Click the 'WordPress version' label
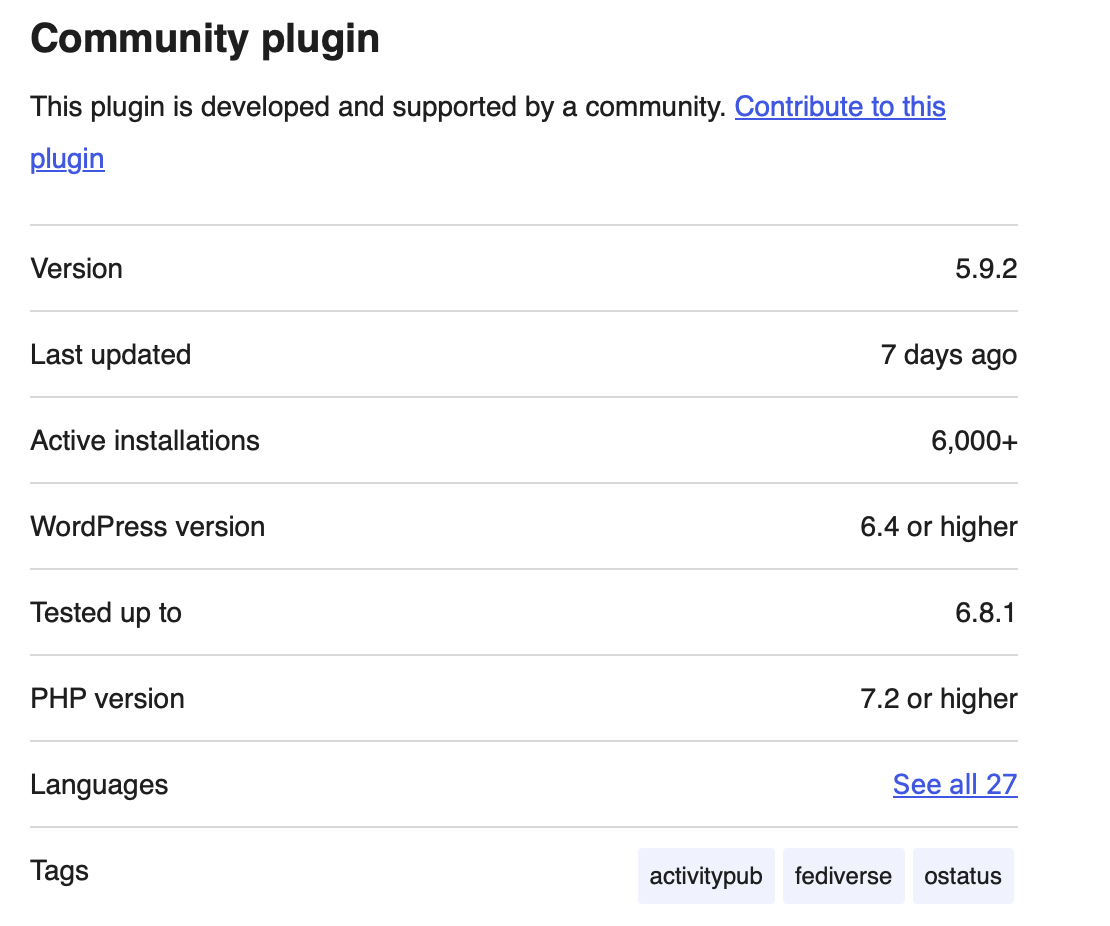The width and height of the screenshot is (1110, 926). tap(148, 527)
